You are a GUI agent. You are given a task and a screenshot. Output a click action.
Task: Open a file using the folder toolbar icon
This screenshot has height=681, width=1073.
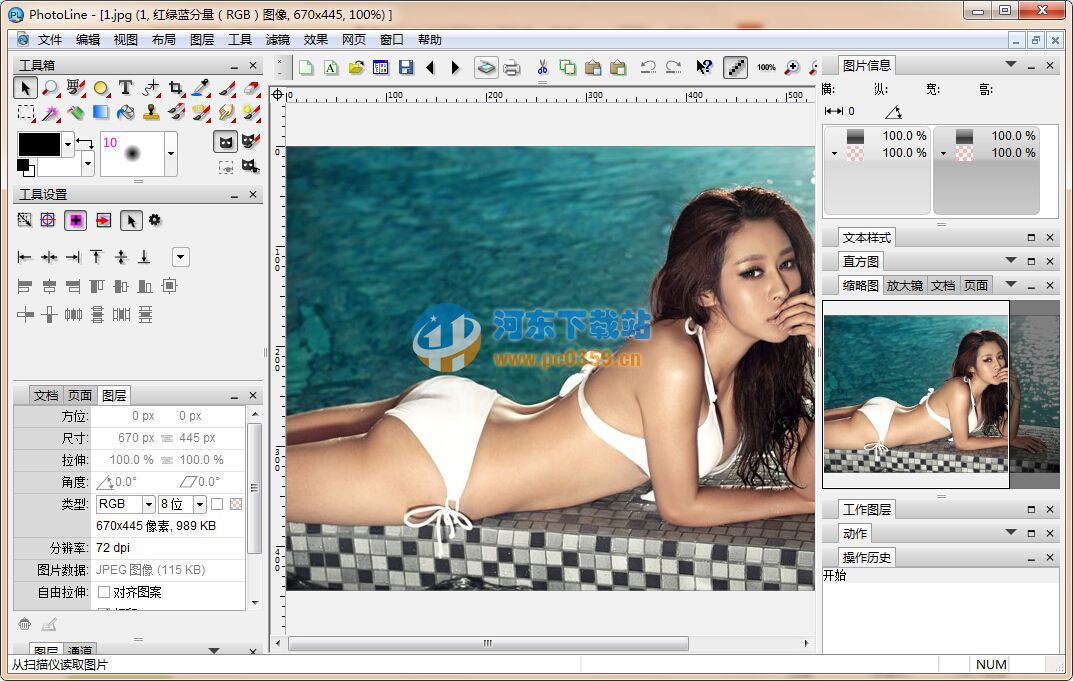[x=359, y=67]
